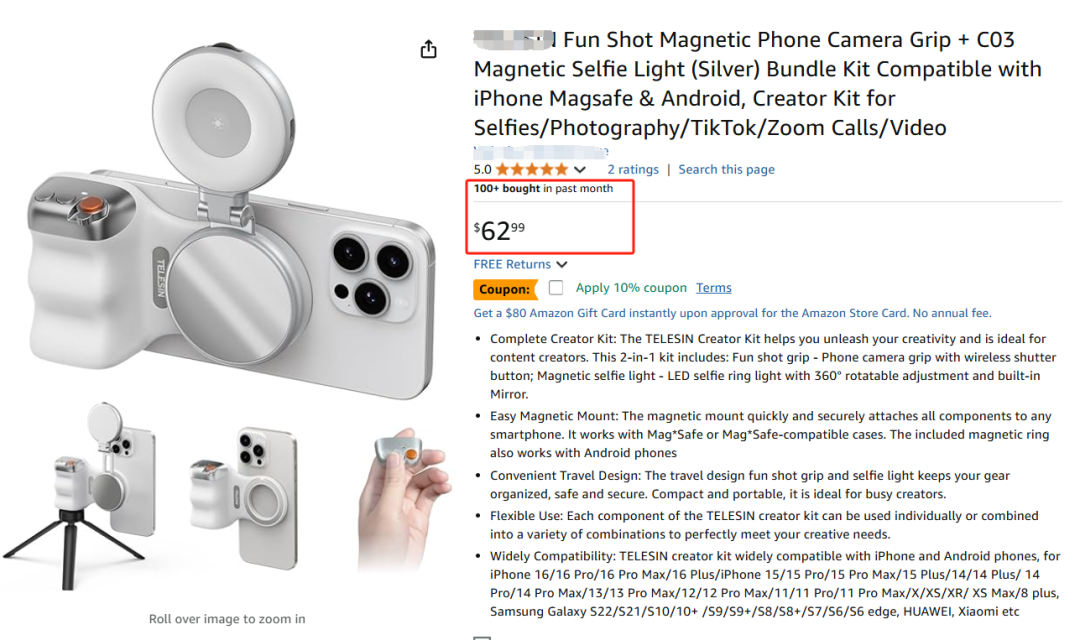Click the orange Coupon badge

[505, 289]
